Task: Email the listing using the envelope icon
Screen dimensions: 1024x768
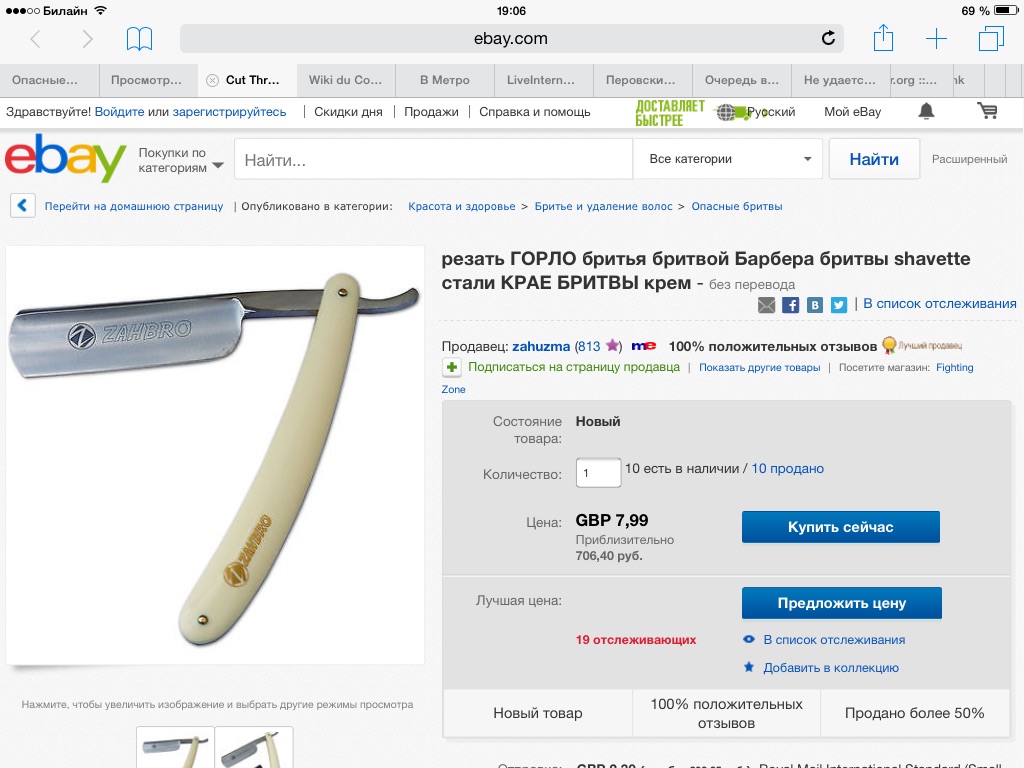Action: click(x=766, y=305)
